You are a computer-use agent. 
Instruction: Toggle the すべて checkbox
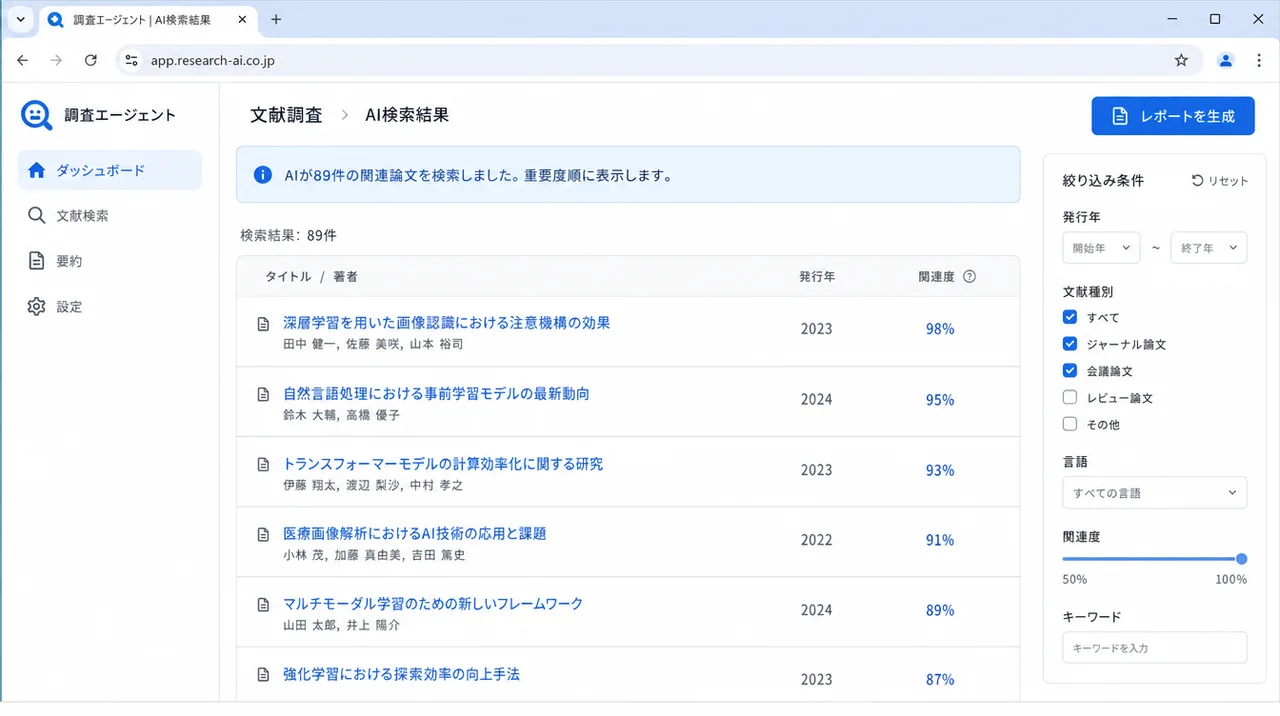point(1070,317)
